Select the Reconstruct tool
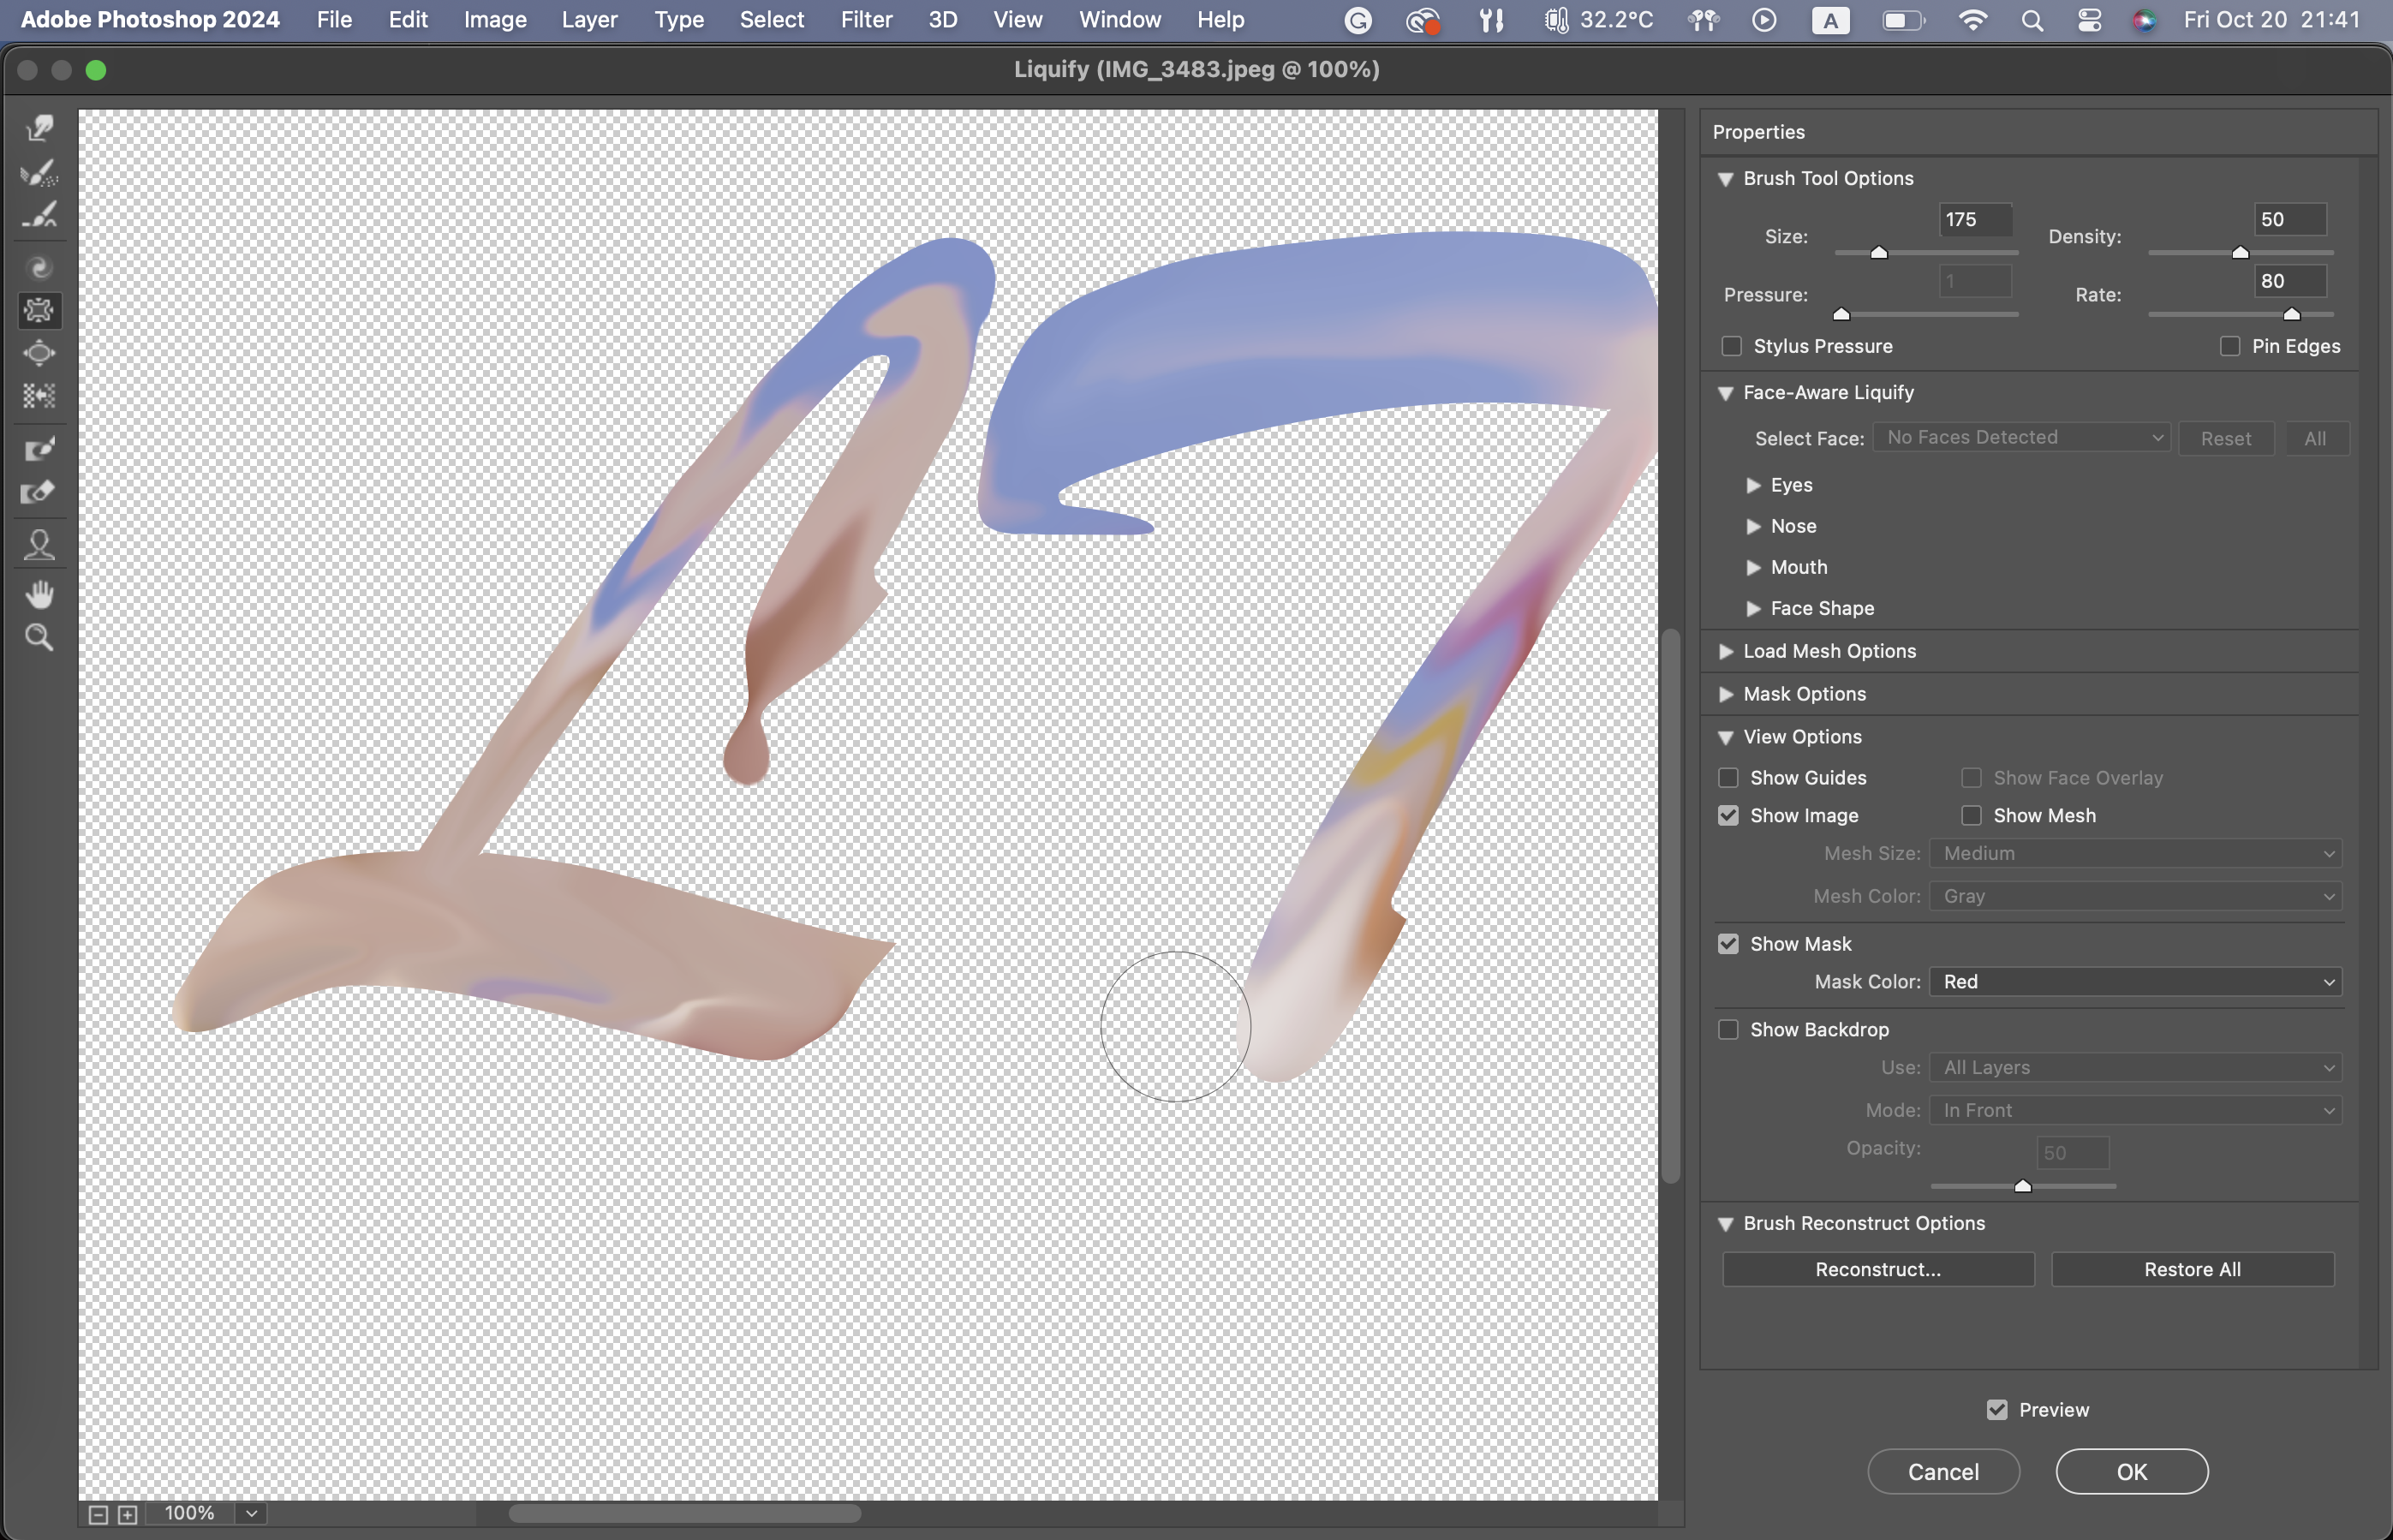Screen dimensions: 2393x1540 coord(39,172)
